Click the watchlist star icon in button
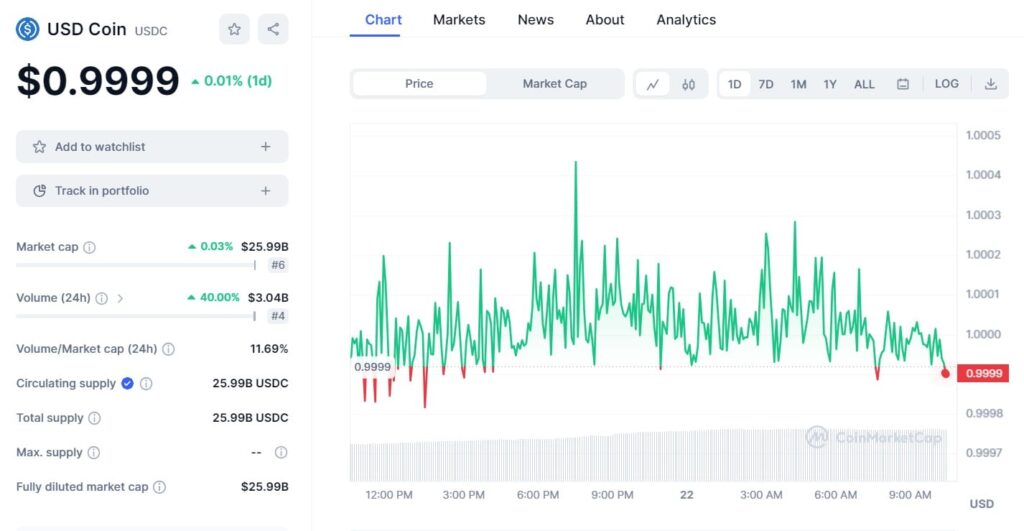1024x531 pixels. [x=39, y=147]
